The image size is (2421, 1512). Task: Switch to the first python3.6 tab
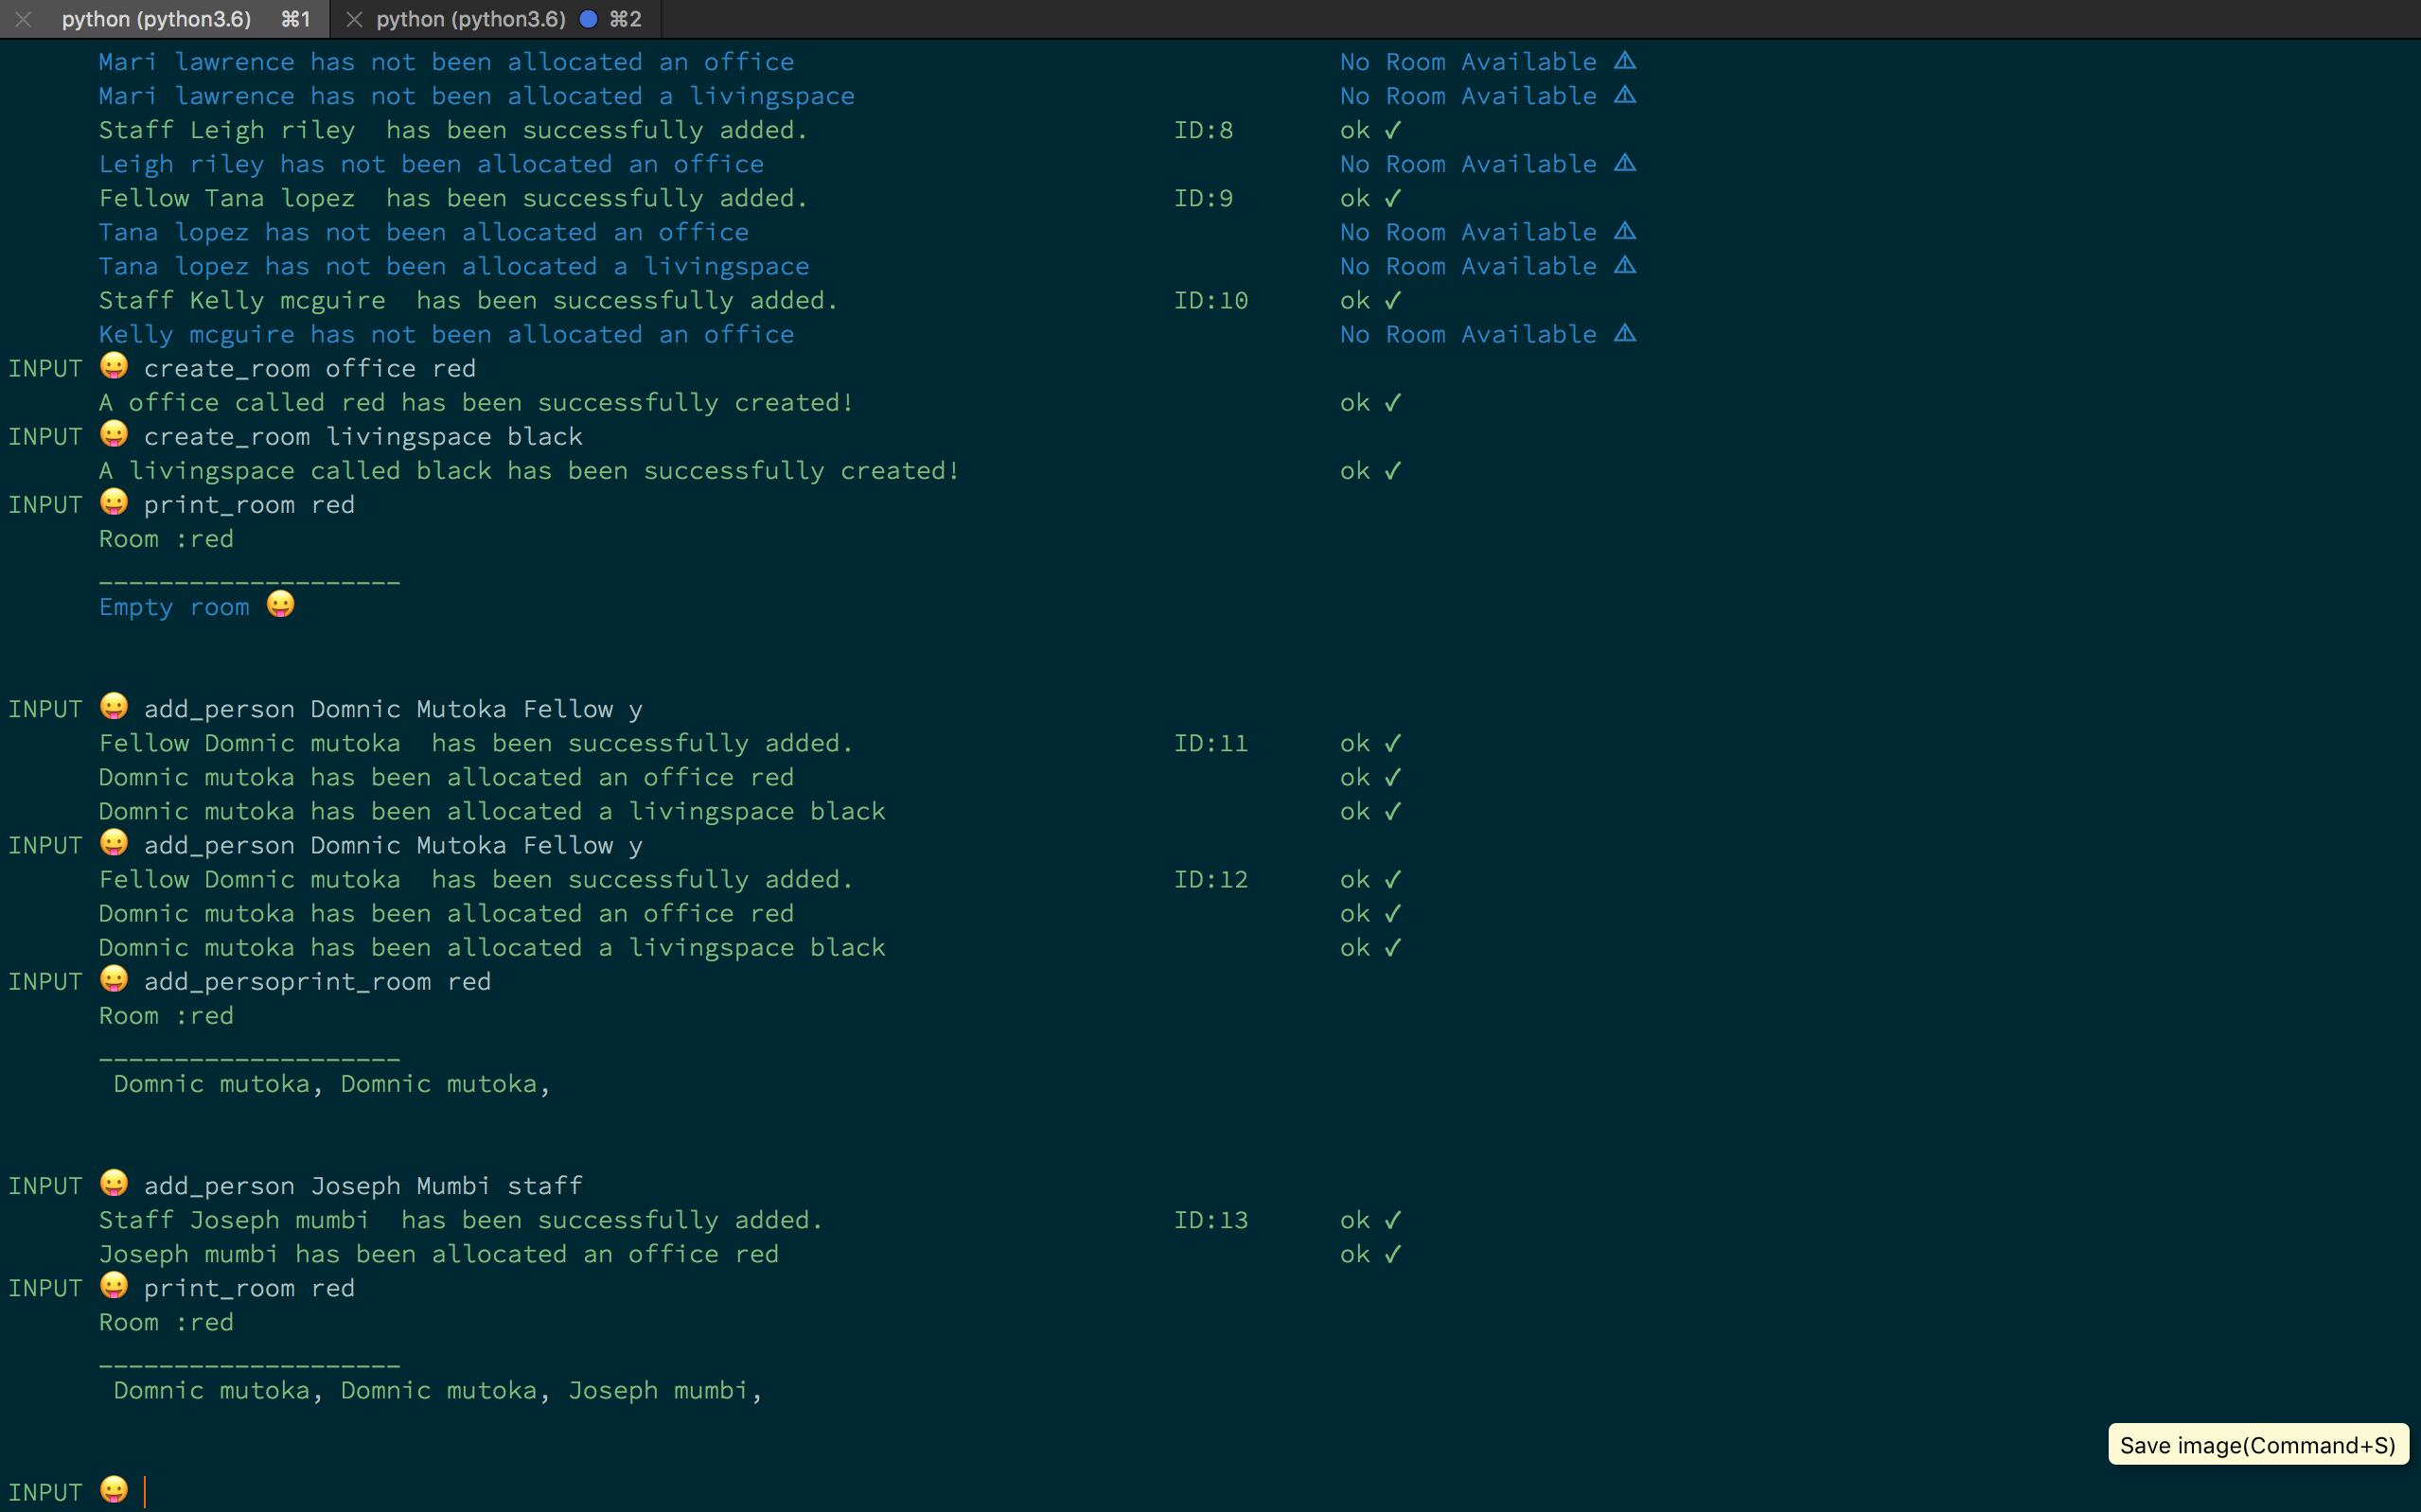(x=156, y=19)
